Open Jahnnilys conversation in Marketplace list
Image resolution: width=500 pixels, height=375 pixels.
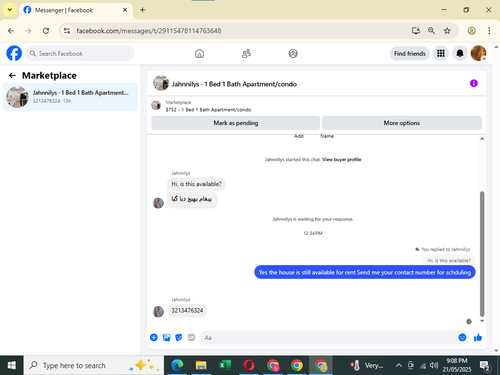[x=70, y=97]
